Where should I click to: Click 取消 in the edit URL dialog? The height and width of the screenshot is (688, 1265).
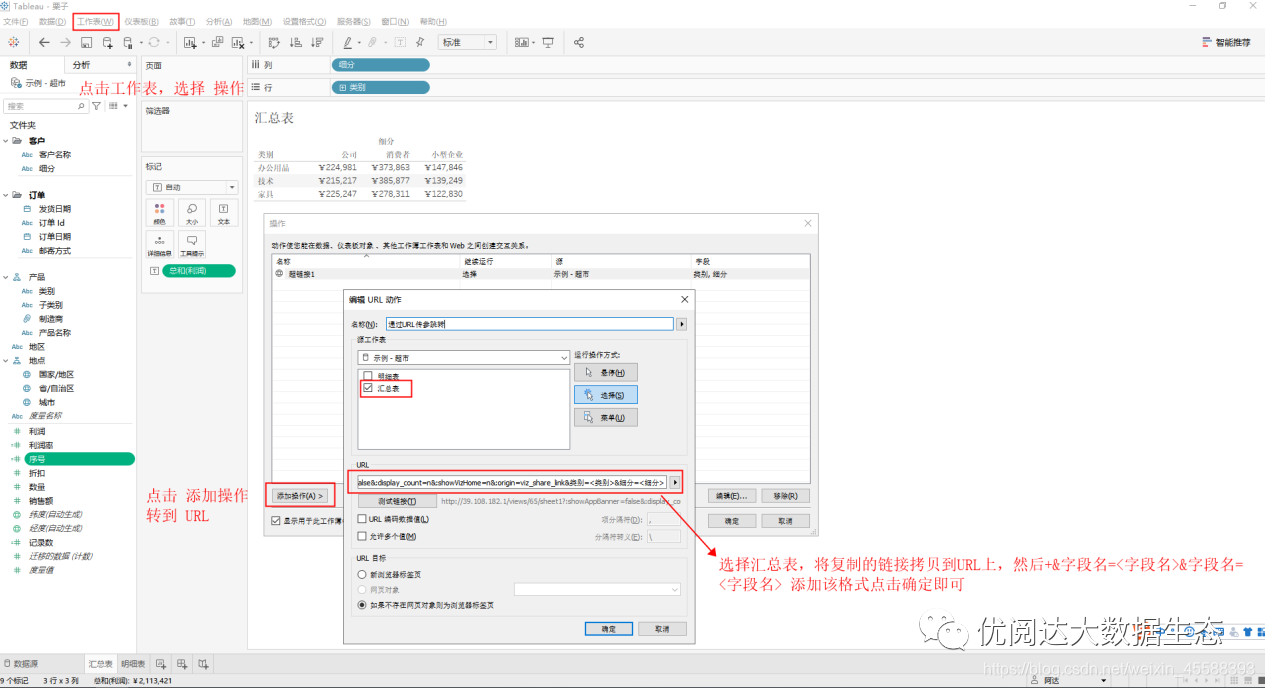pyautogui.click(x=662, y=629)
